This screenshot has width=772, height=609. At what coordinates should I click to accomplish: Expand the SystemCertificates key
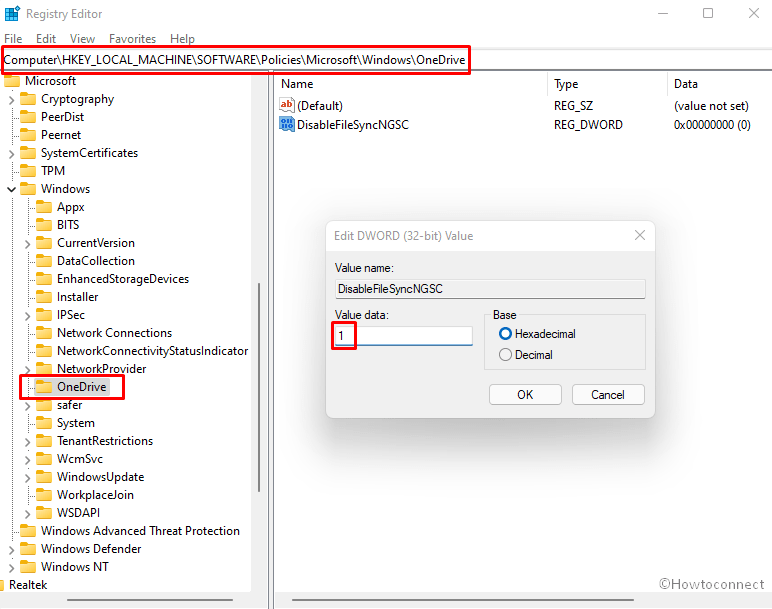coord(11,154)
